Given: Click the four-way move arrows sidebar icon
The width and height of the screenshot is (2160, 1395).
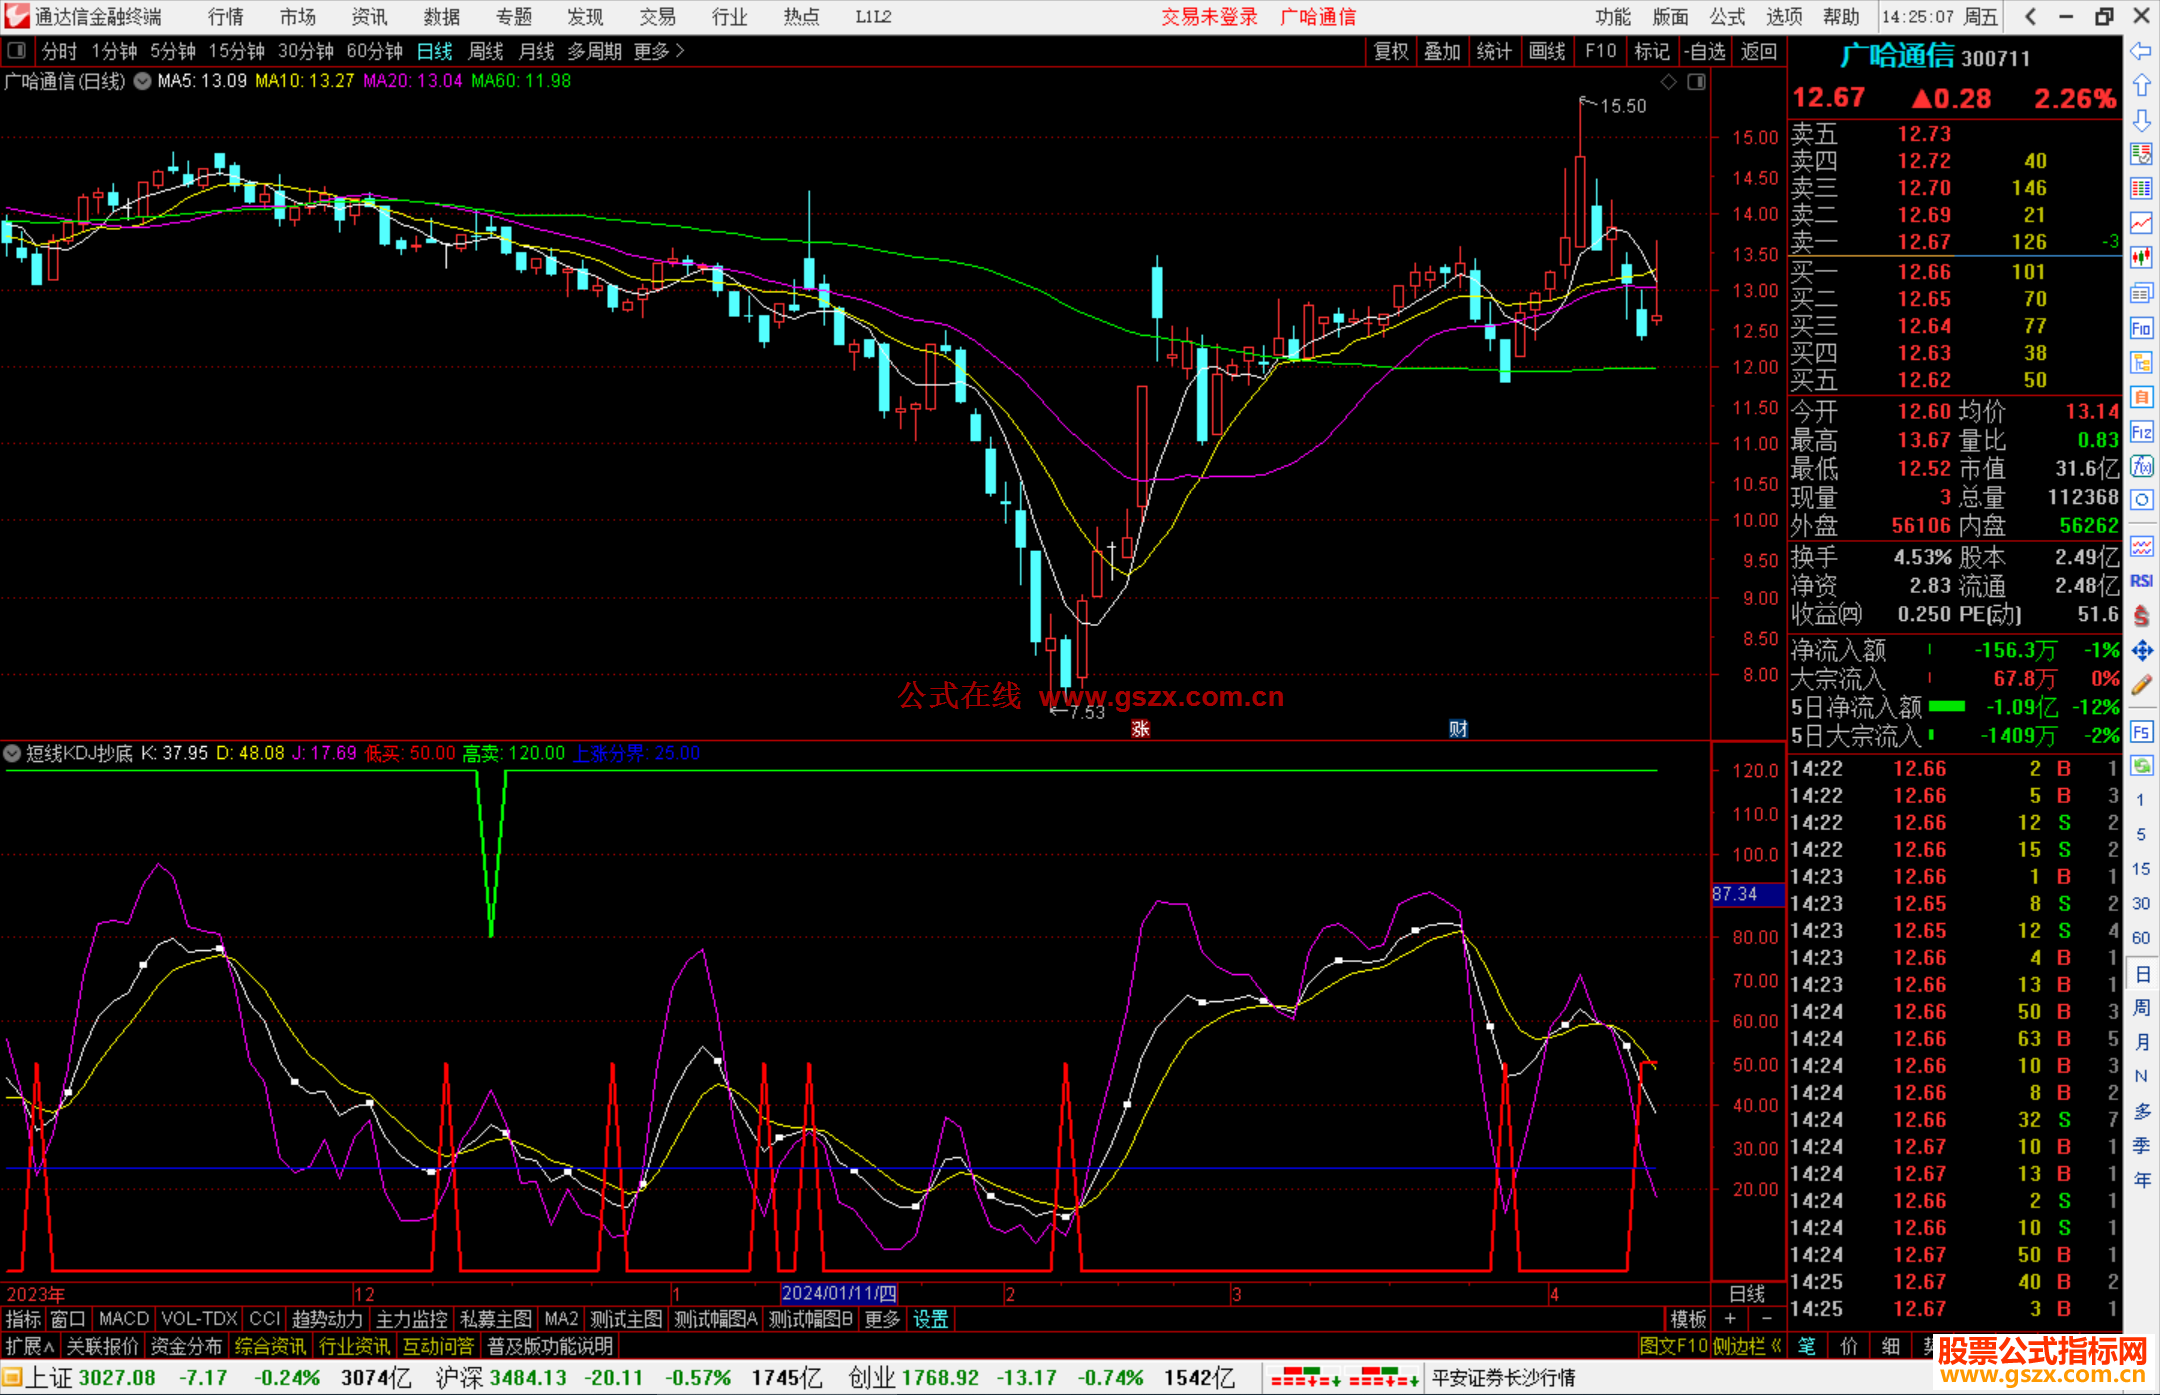Looking at the screenshot, I should tap(2141, 651).
